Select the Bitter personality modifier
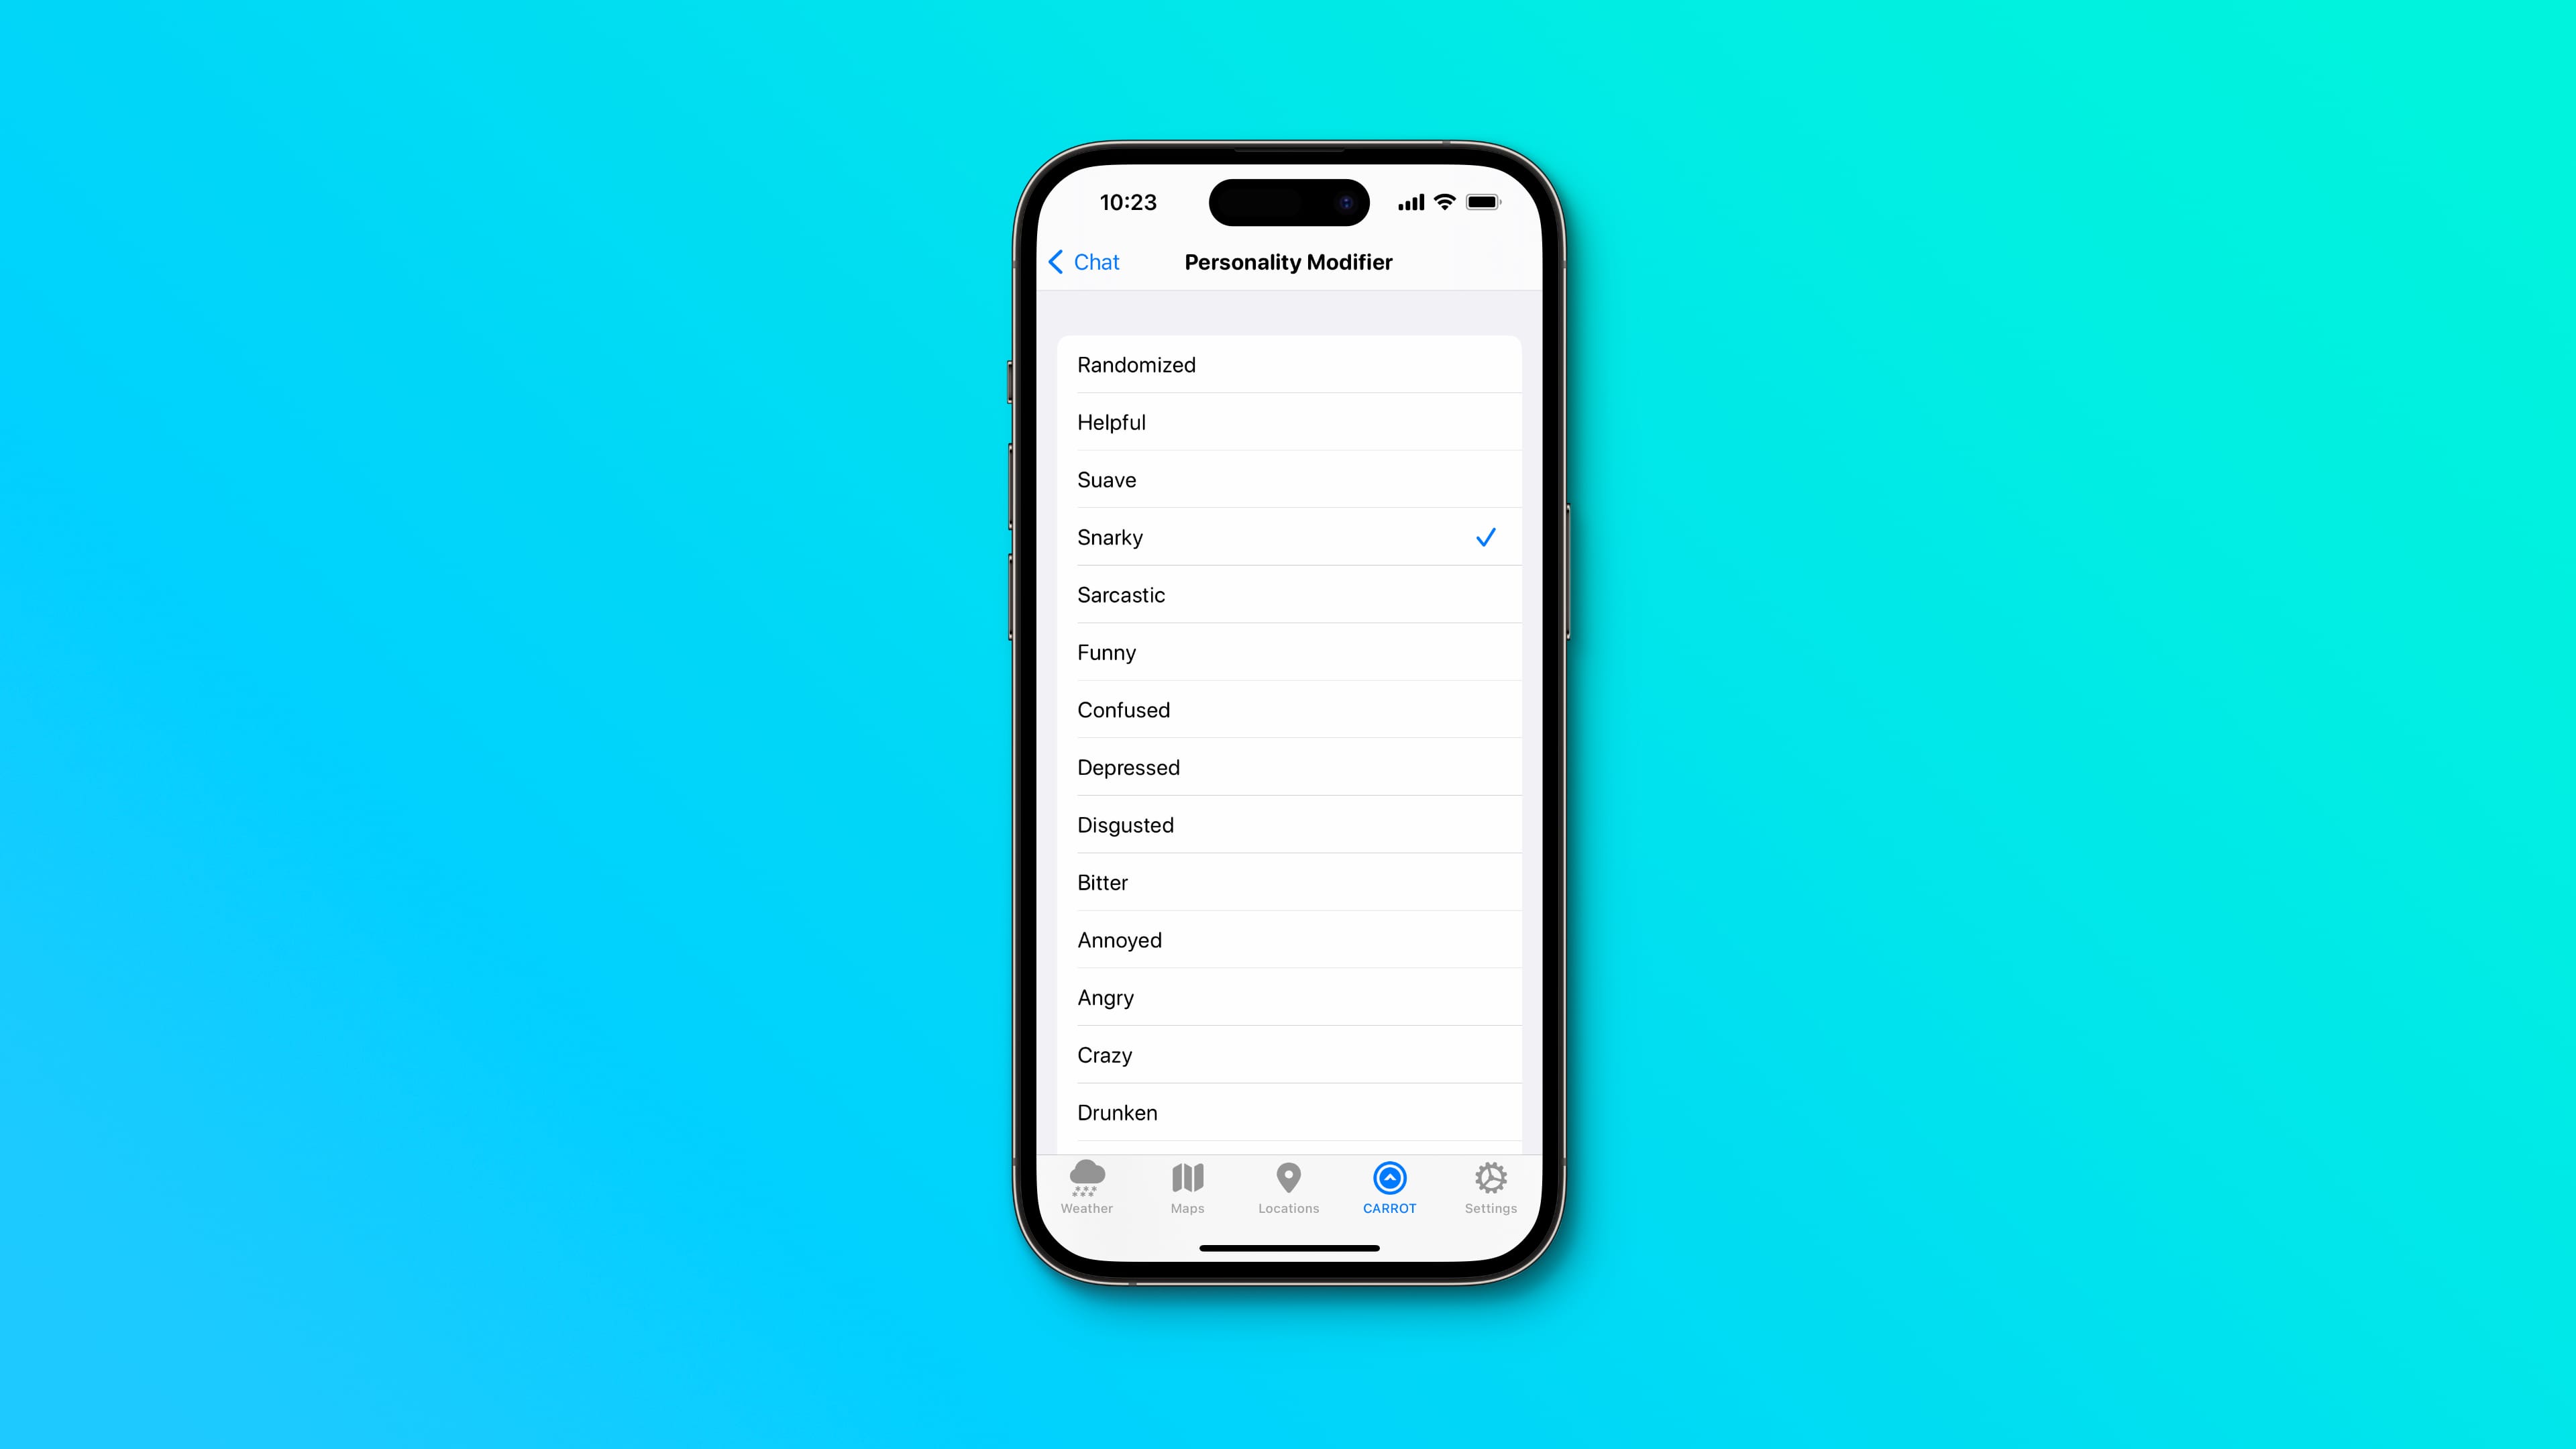2576x1449 pixels. 1288,881
